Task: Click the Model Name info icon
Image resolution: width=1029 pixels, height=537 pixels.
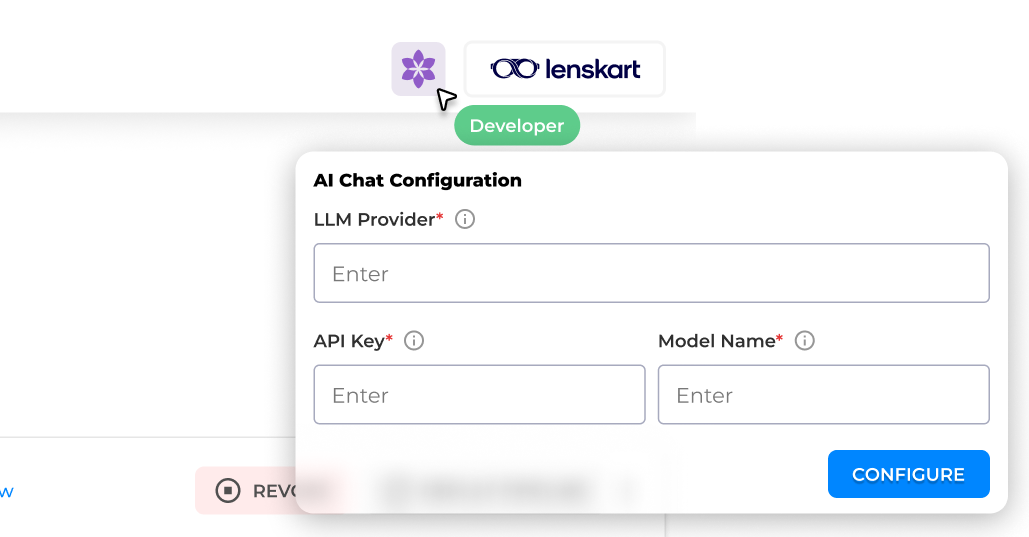Action: (805, 341)
